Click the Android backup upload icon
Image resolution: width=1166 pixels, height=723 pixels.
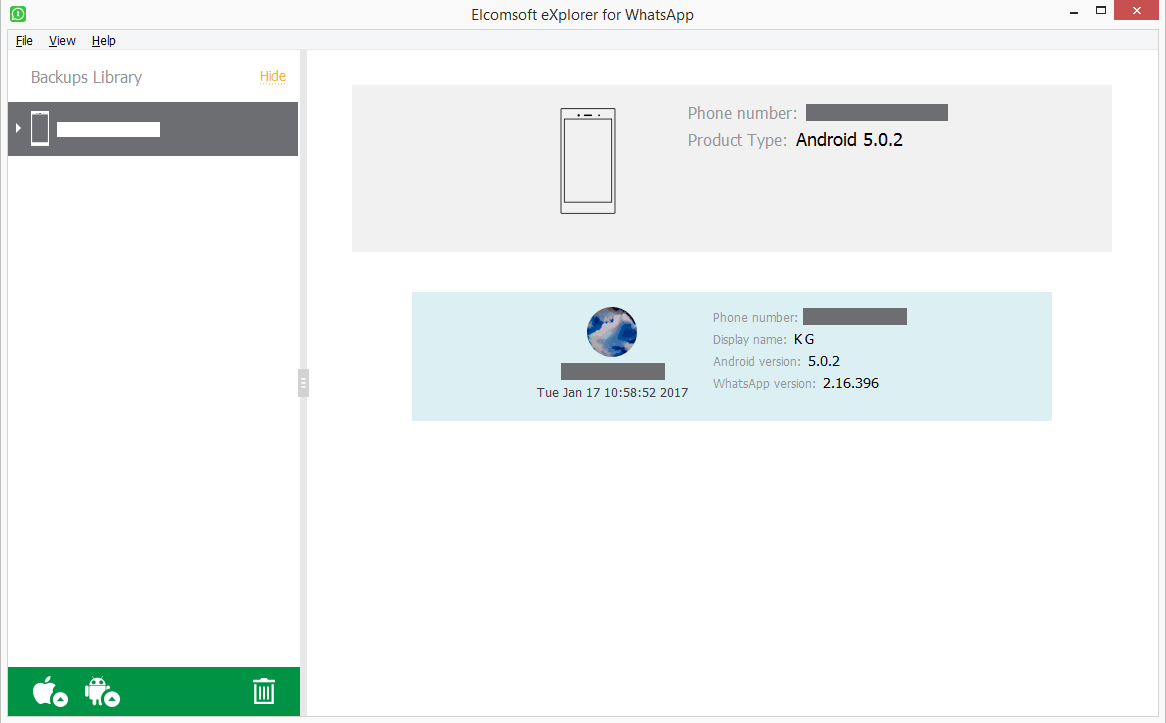click(x=101, y=691)
